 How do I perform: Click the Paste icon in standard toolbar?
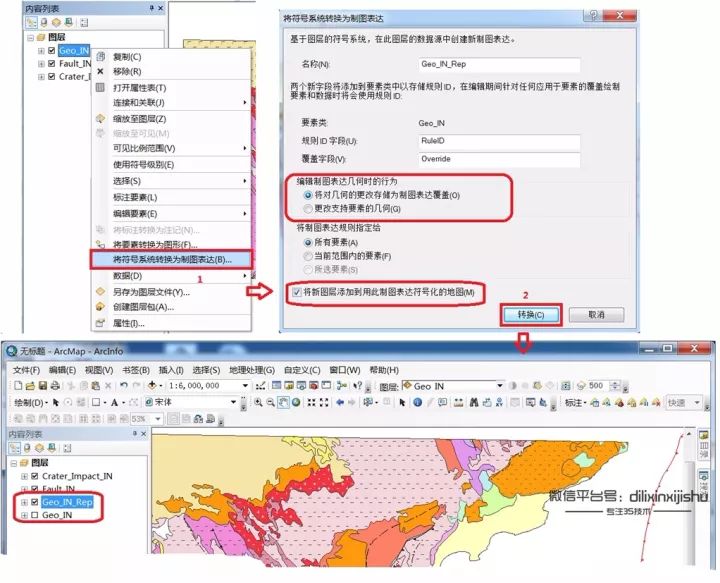(x=96, y=386)
